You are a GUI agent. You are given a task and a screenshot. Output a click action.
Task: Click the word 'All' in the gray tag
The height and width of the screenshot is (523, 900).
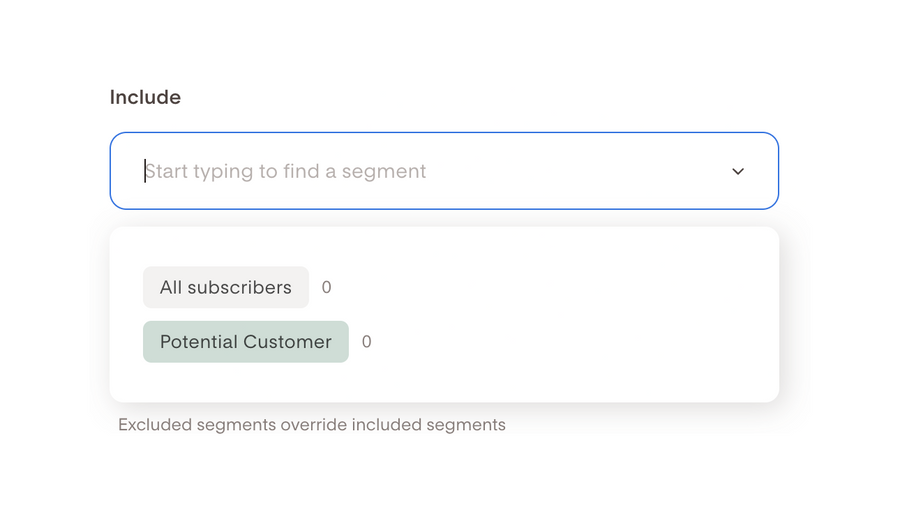pos(171,287)
